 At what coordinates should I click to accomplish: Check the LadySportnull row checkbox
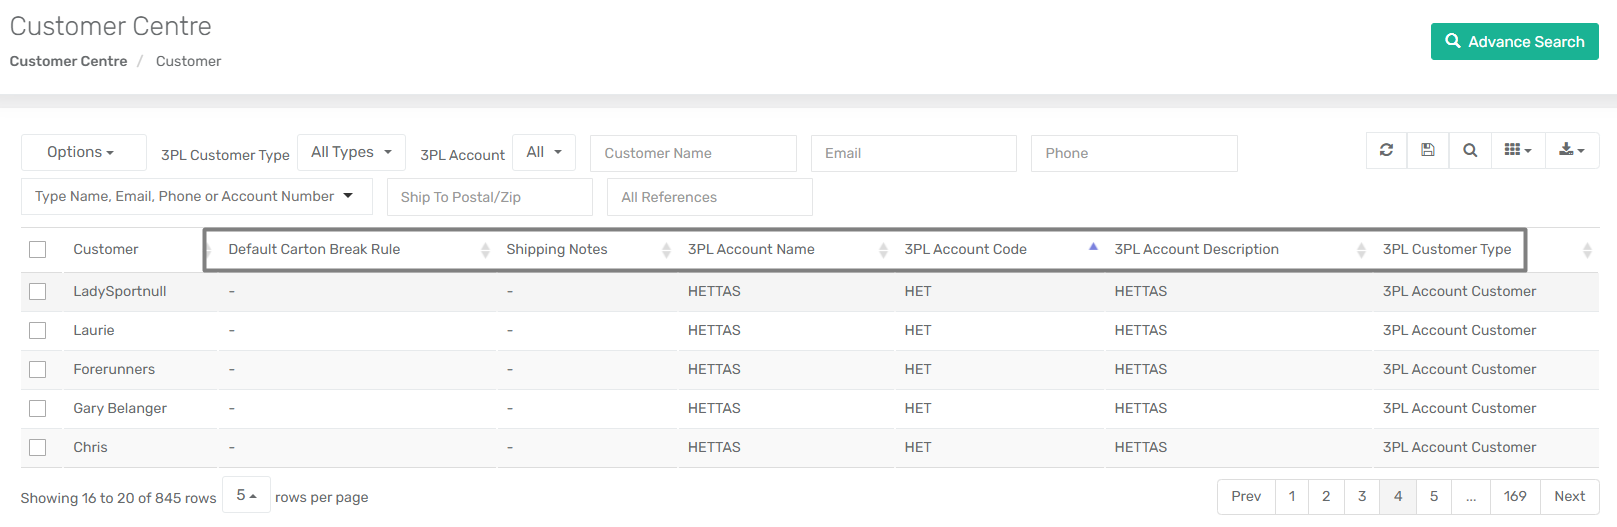click(38, 291)
